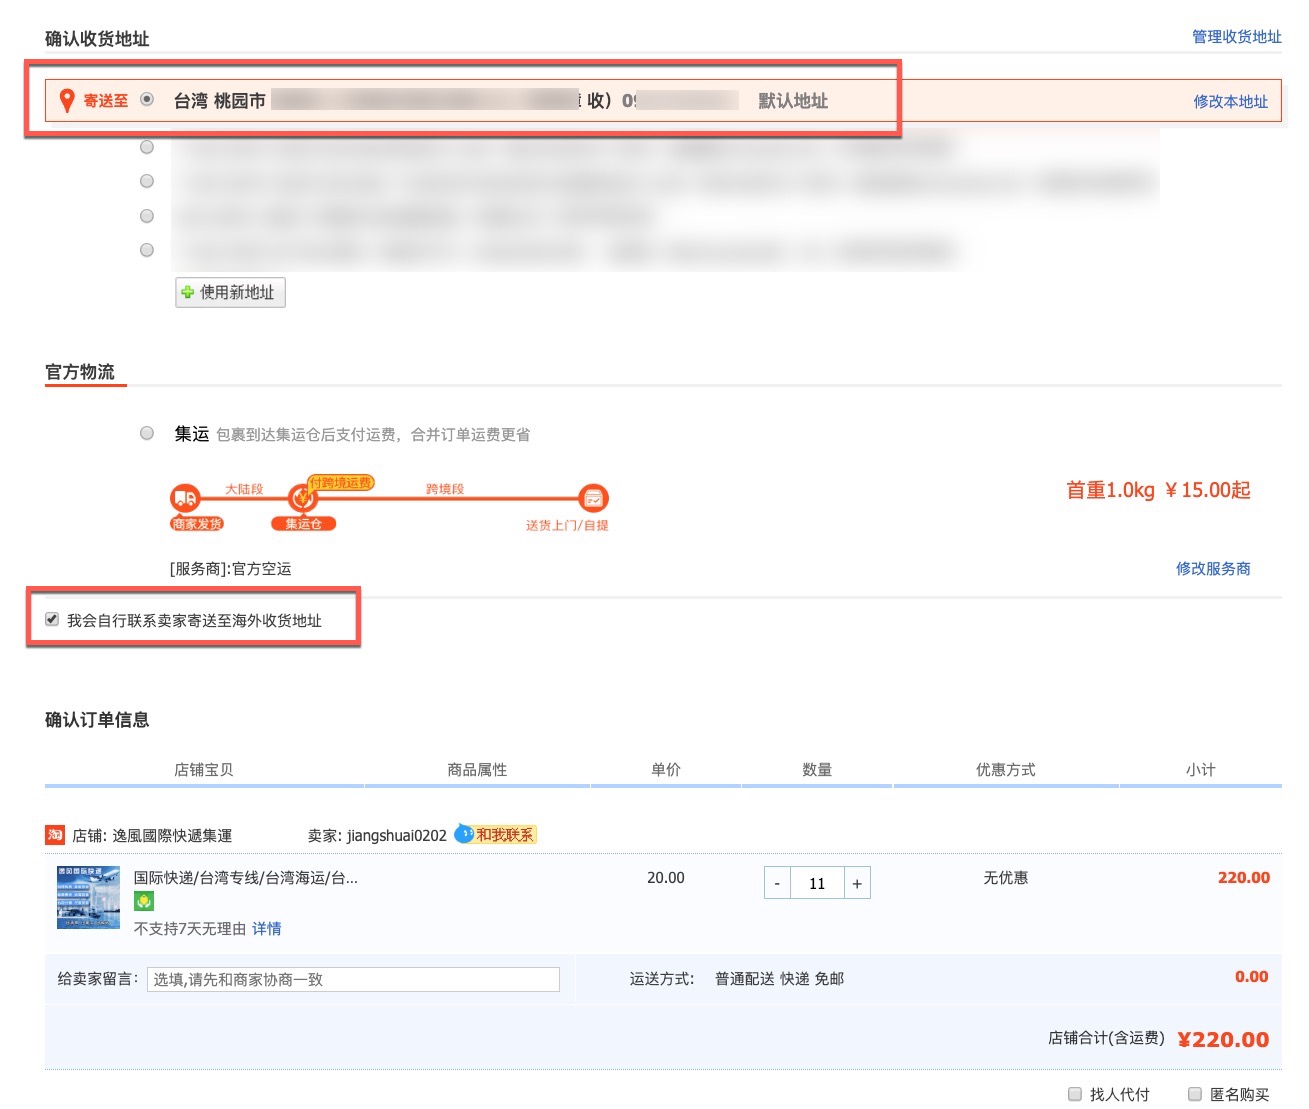Viewport: 1309px width, 1109px height.
Task: Click the product title 国际快递/台湾专线/台湾海运
Action: (246, 878)
